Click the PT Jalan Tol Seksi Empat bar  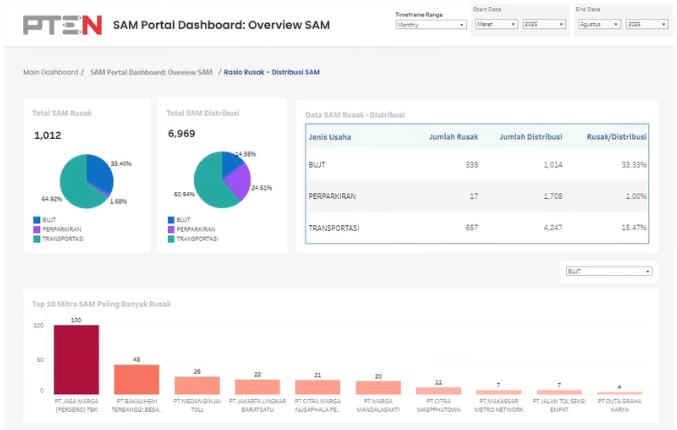point(559,392)
